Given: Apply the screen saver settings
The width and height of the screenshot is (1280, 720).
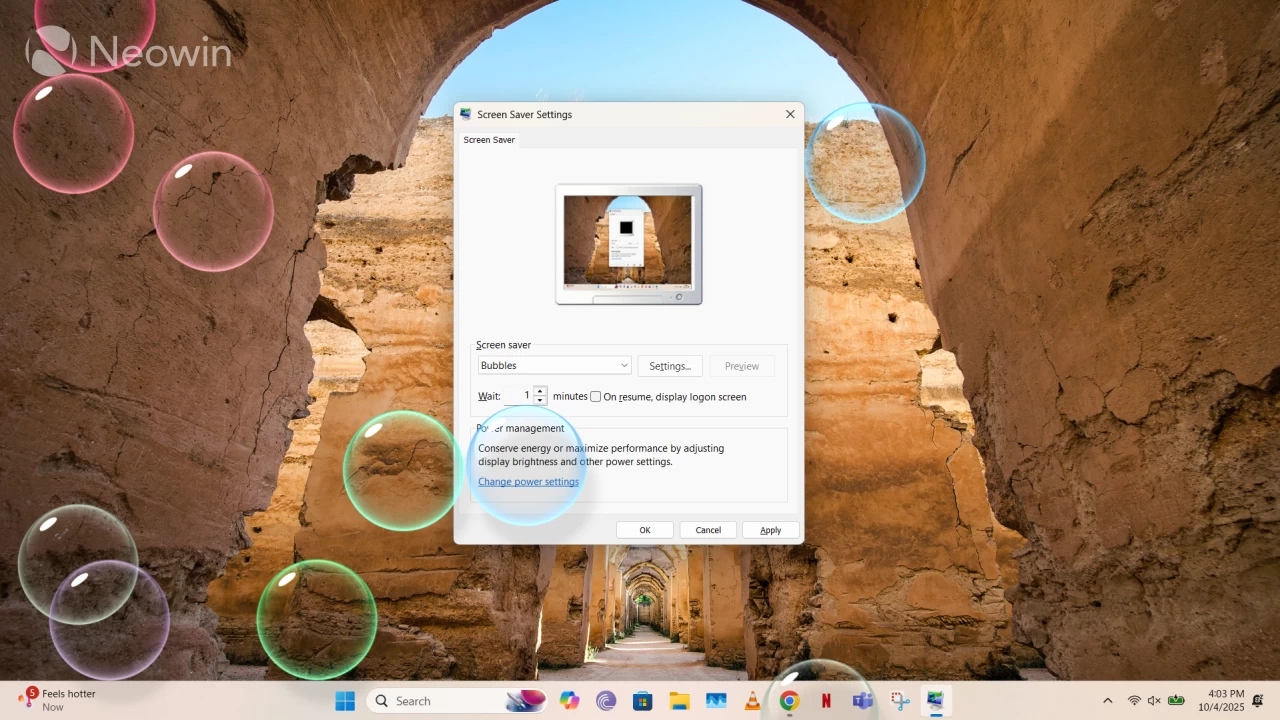Looking at the screenshot, I should (770, 529).
